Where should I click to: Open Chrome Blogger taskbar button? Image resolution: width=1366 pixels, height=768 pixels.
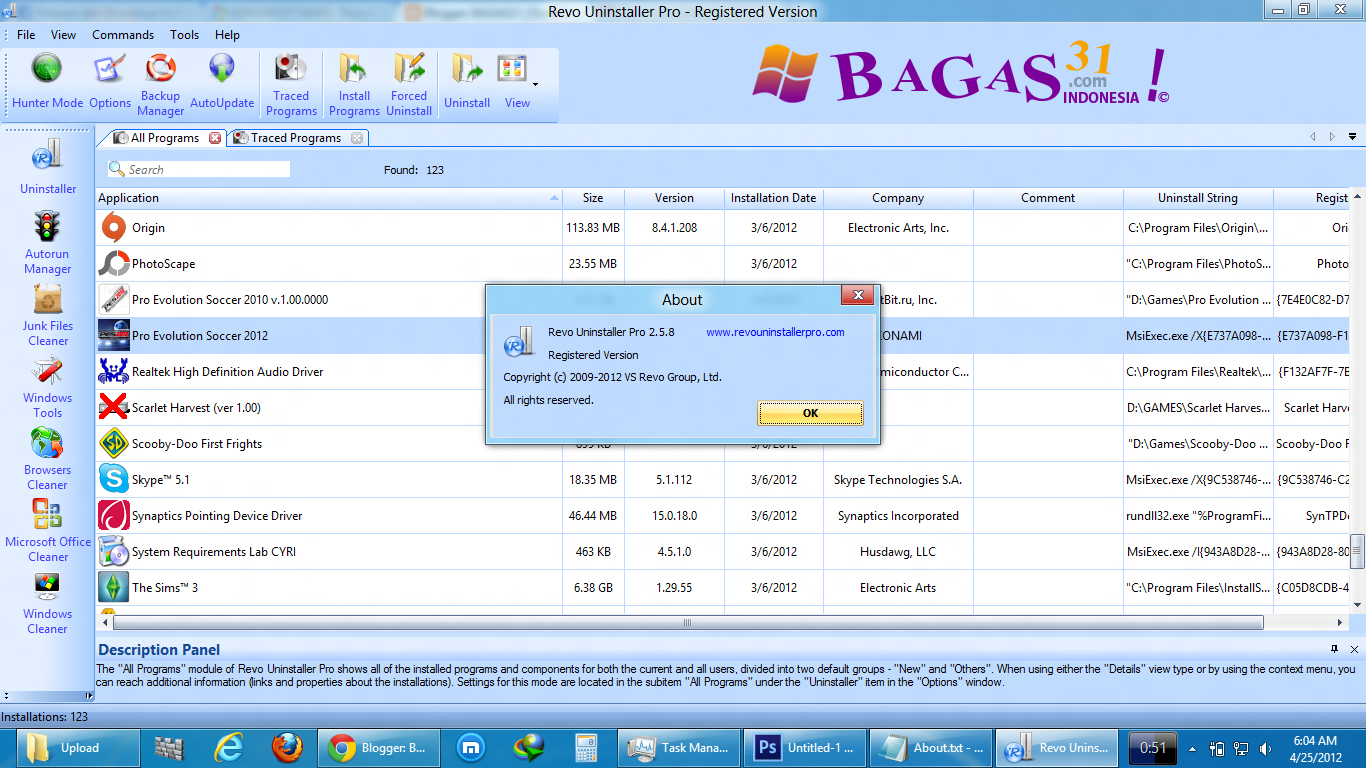379,748
